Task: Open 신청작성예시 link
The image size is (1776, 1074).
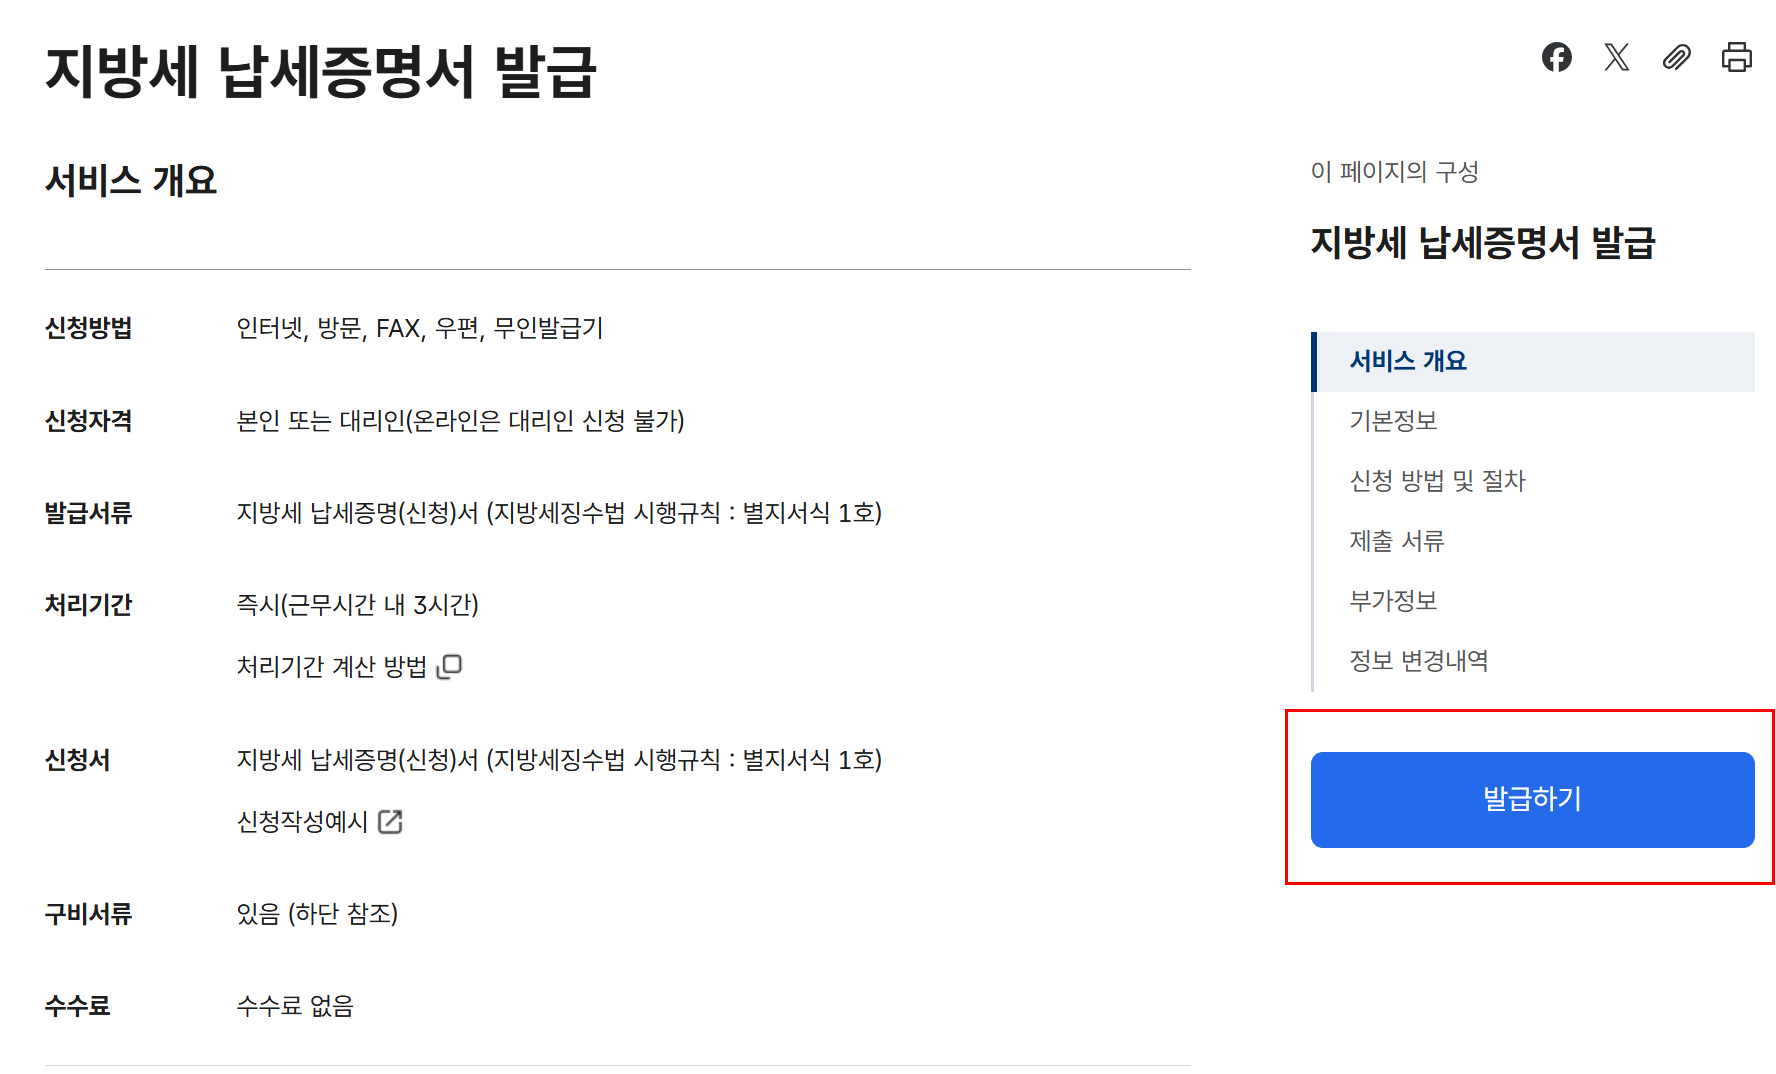Action: [x=302, y=822]
